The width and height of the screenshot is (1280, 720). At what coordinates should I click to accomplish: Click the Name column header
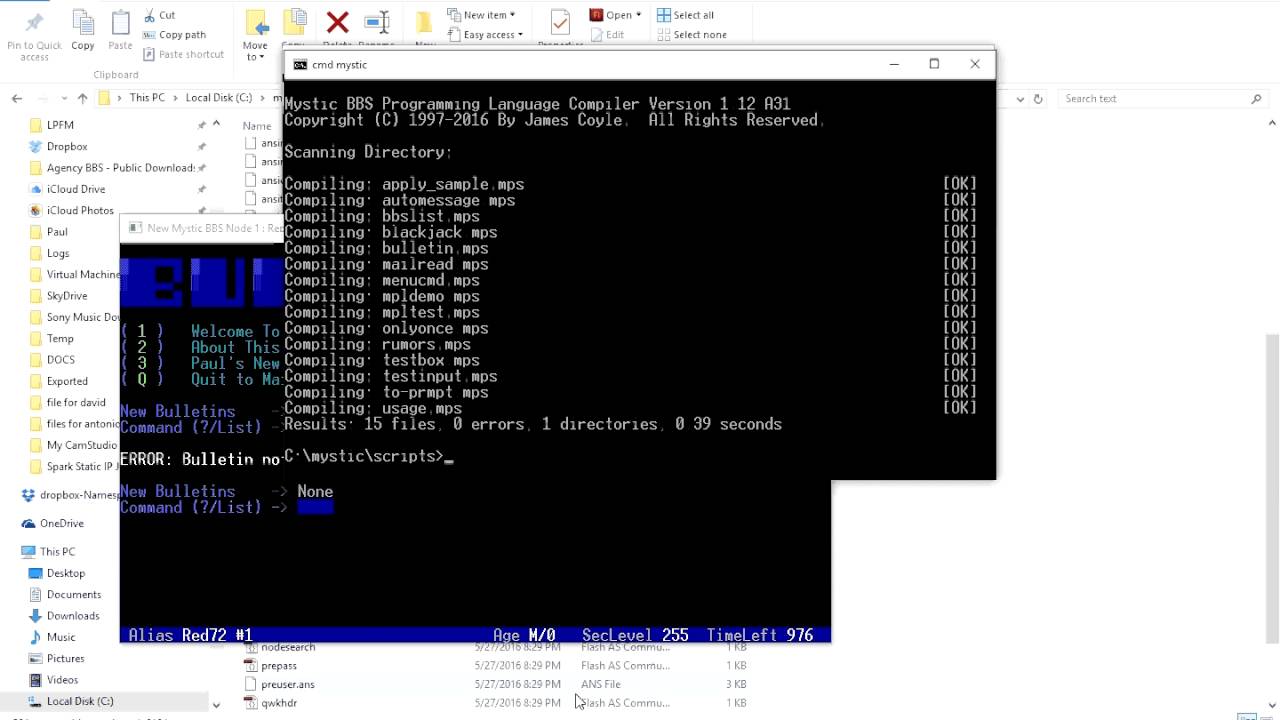[257, 126]
